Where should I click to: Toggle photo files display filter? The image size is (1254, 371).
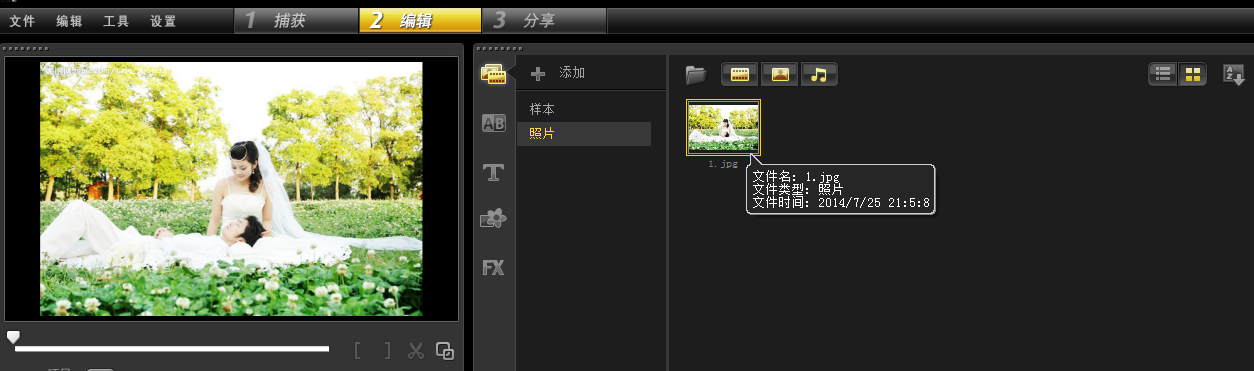point(779,74)
